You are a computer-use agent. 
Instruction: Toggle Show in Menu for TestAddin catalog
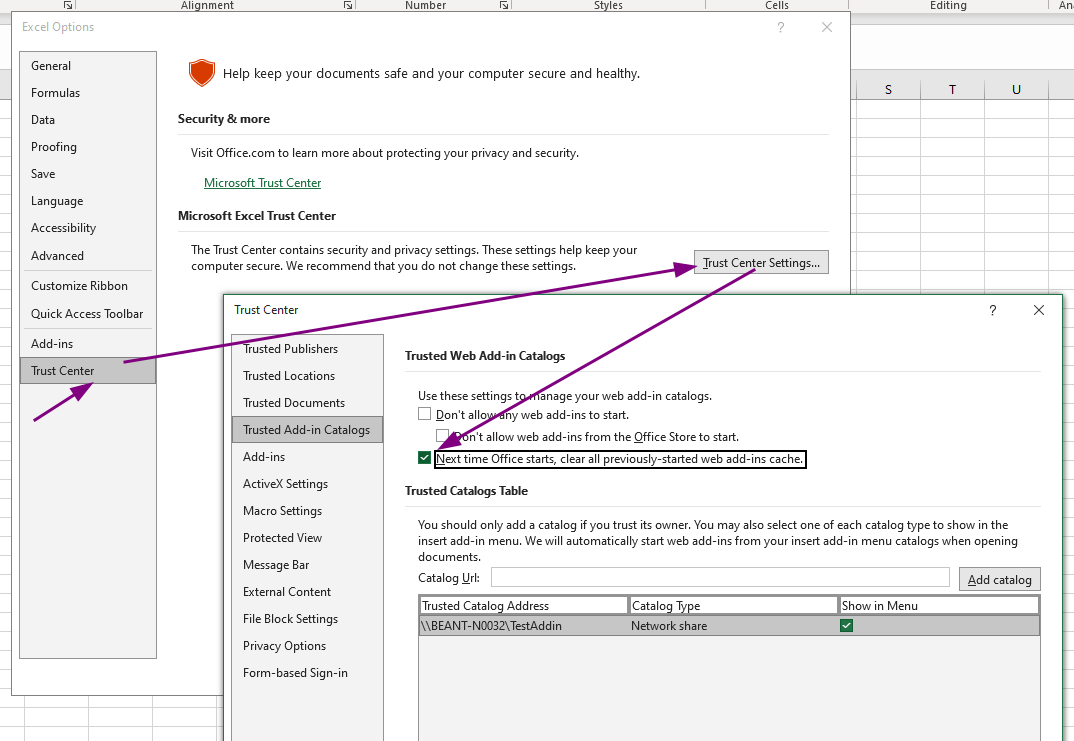847,626
